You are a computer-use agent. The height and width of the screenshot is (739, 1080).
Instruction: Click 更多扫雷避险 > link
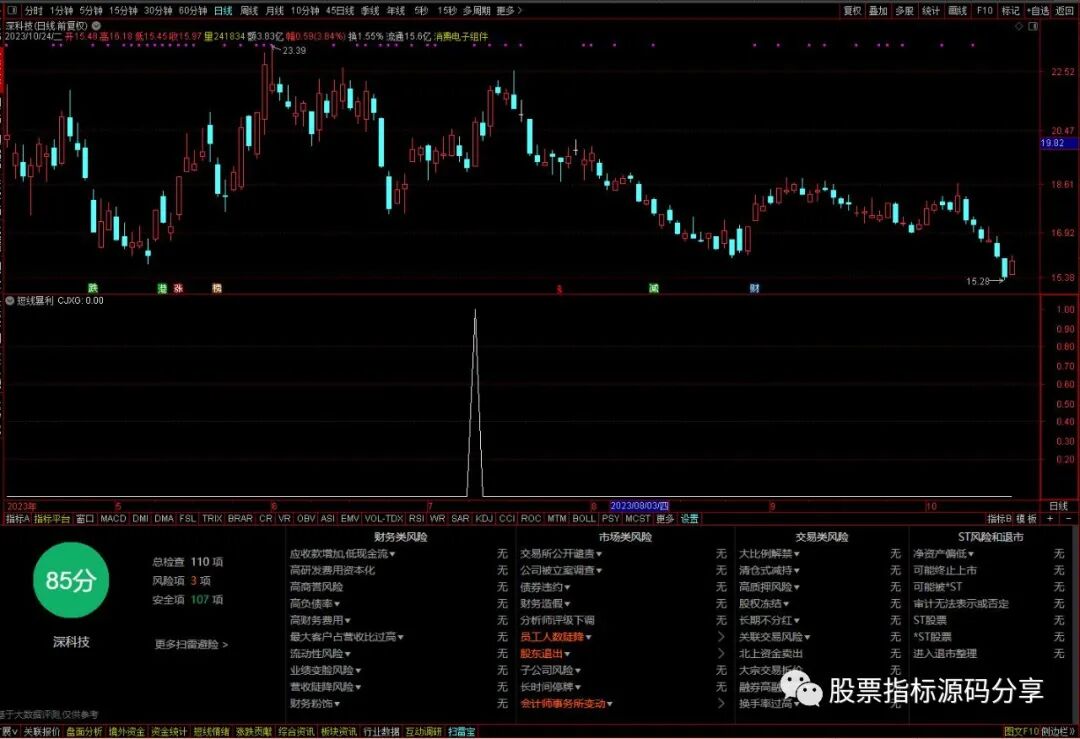click(191, 644)
